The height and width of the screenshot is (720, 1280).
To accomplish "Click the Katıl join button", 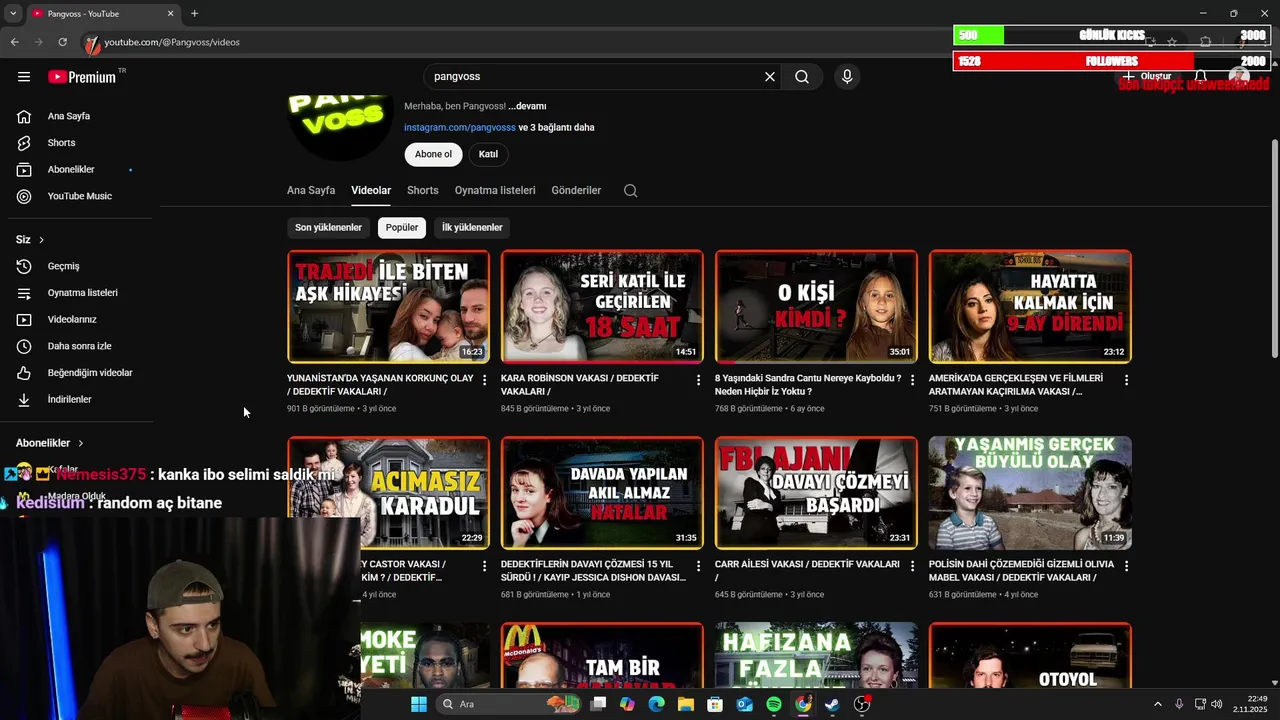I will click(488, 154).
